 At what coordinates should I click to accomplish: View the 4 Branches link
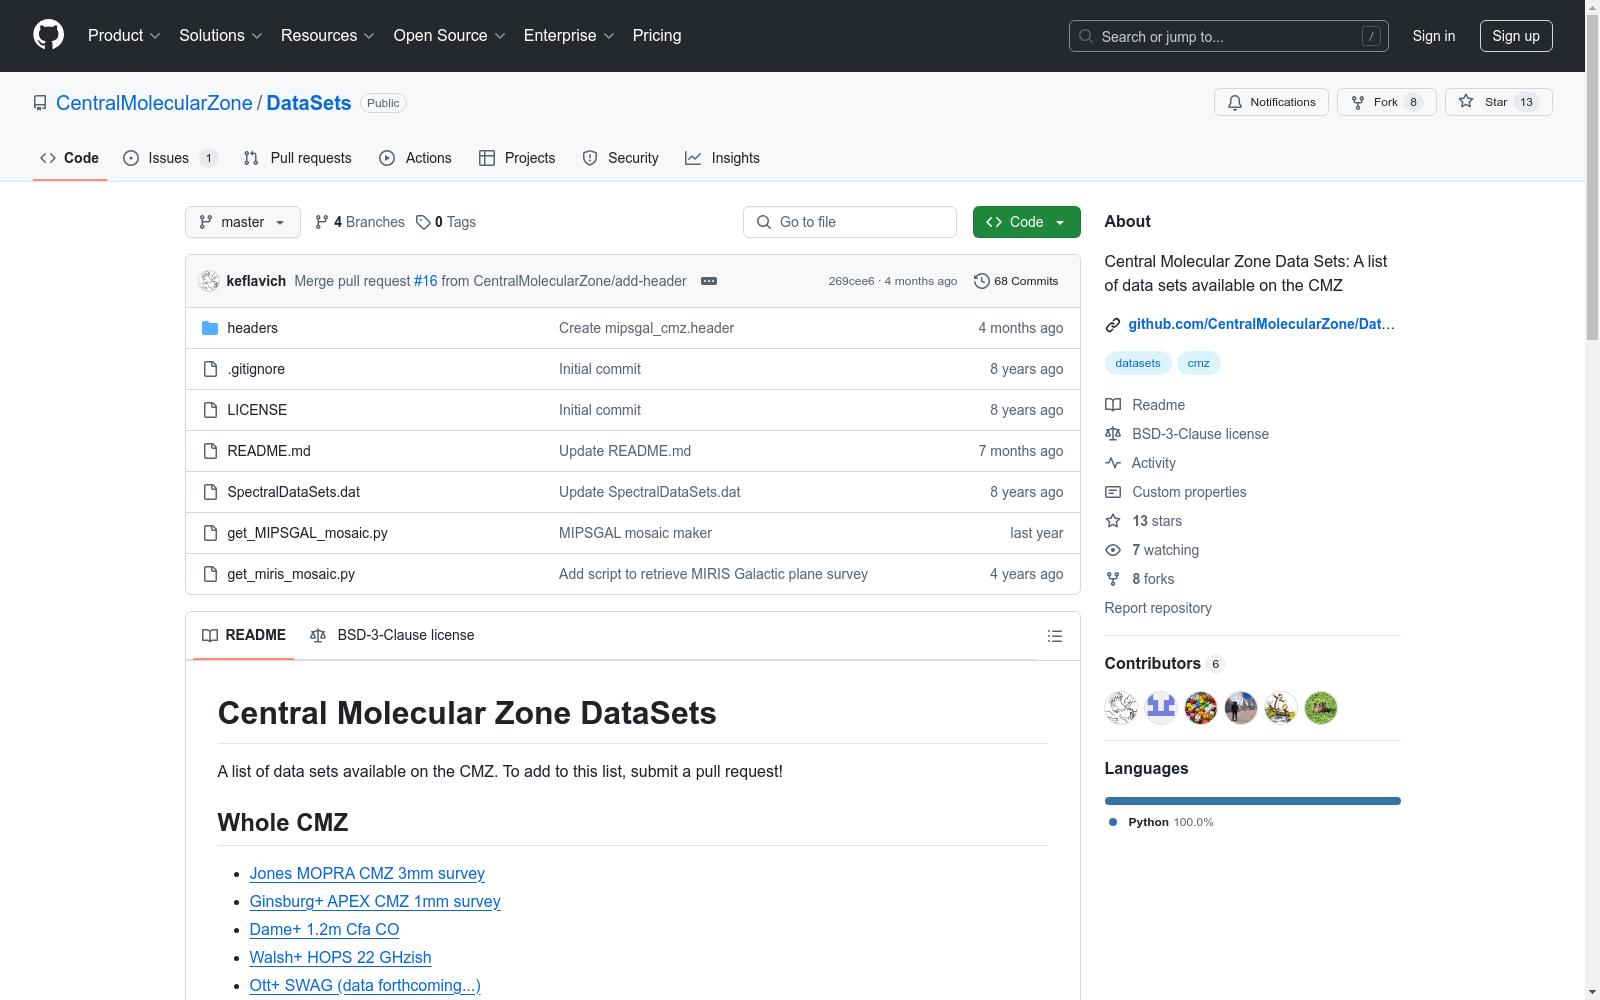(360, 222)
